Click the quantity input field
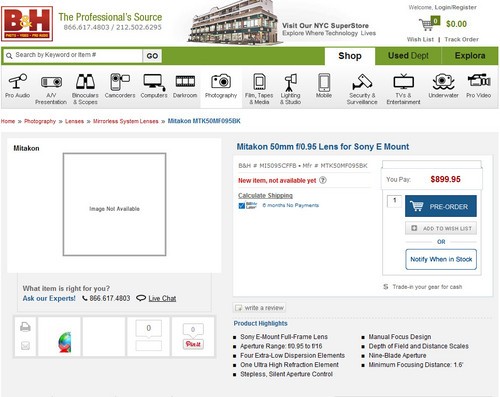The image size is (500, 397). click(x=394, y=201)
